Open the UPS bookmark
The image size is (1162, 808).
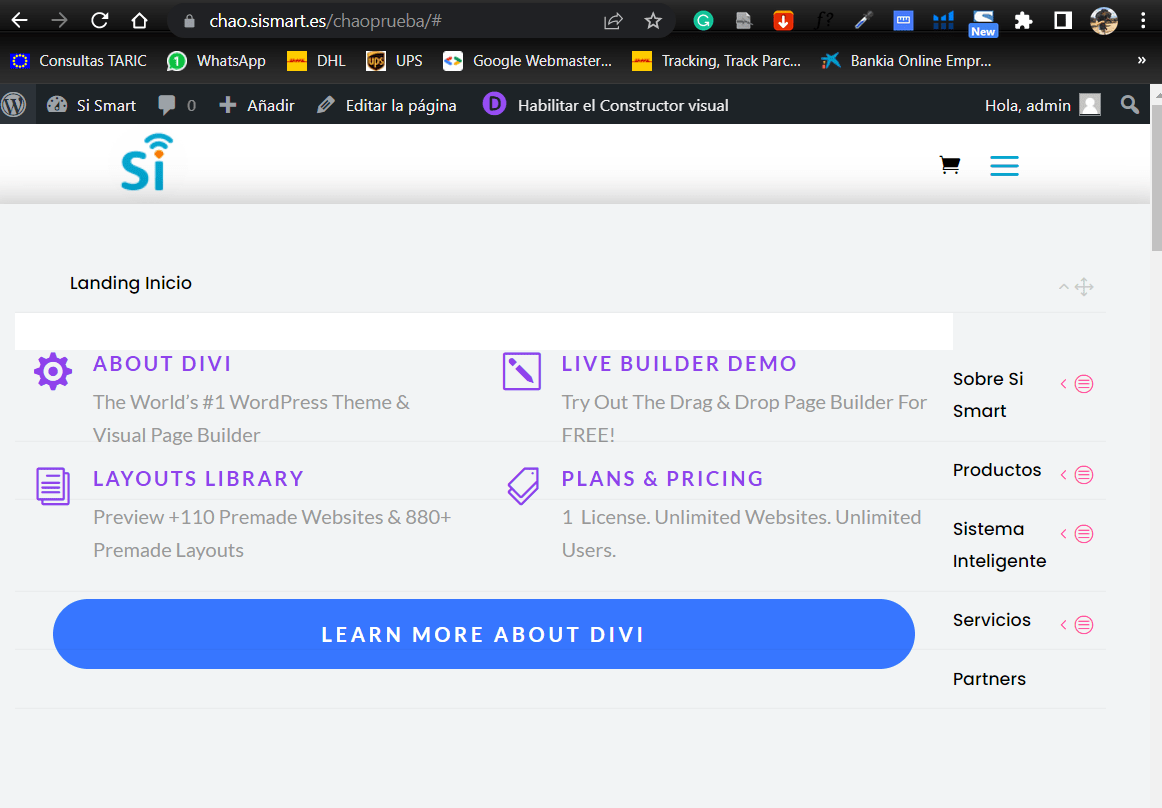pyautogui.click(x=394, y=61)
